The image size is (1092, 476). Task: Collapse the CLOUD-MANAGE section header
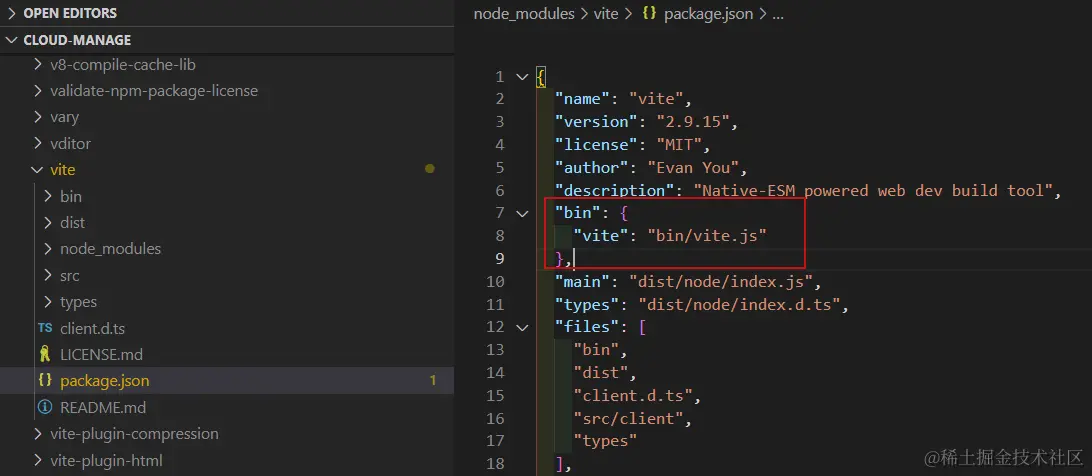(227, 40)
